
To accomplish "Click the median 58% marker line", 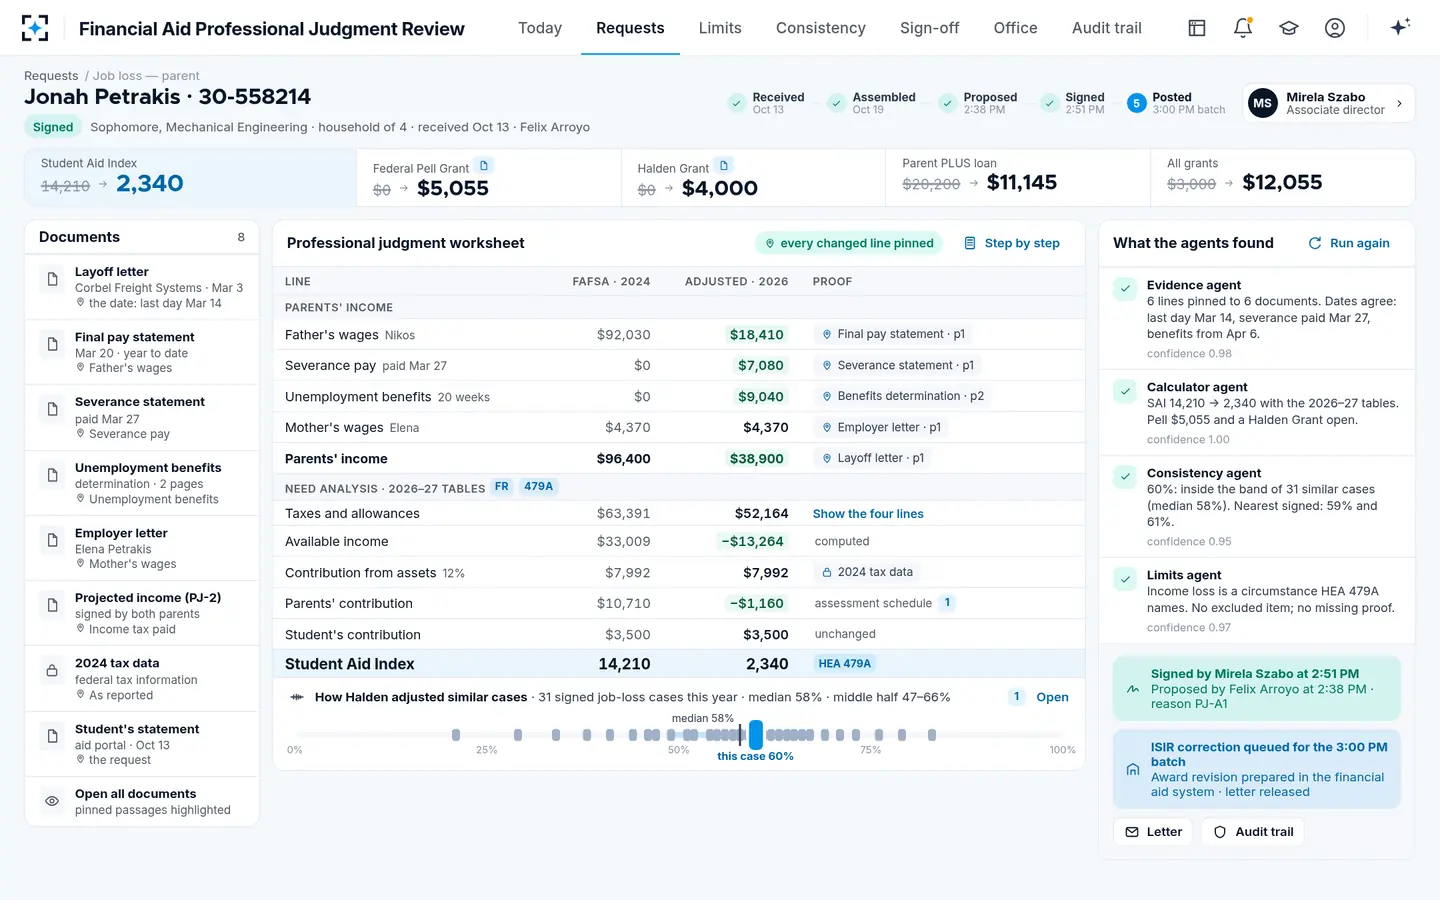I will [x=741, y=735].
